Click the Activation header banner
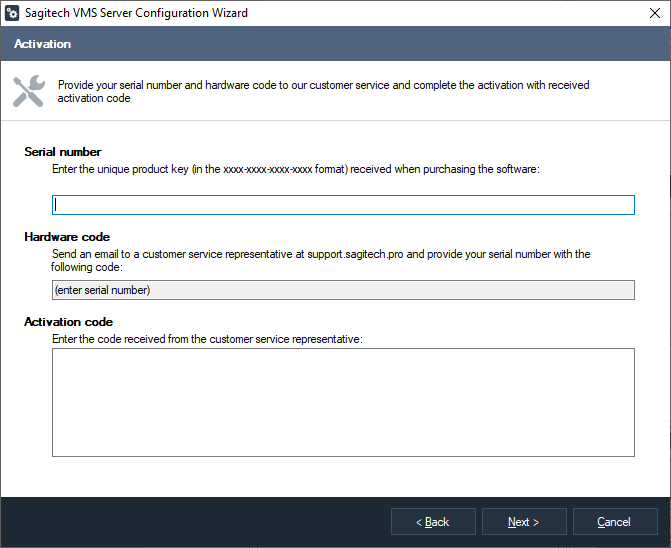The width and height of the screenshot is (671, 548). tap(335, 44)
